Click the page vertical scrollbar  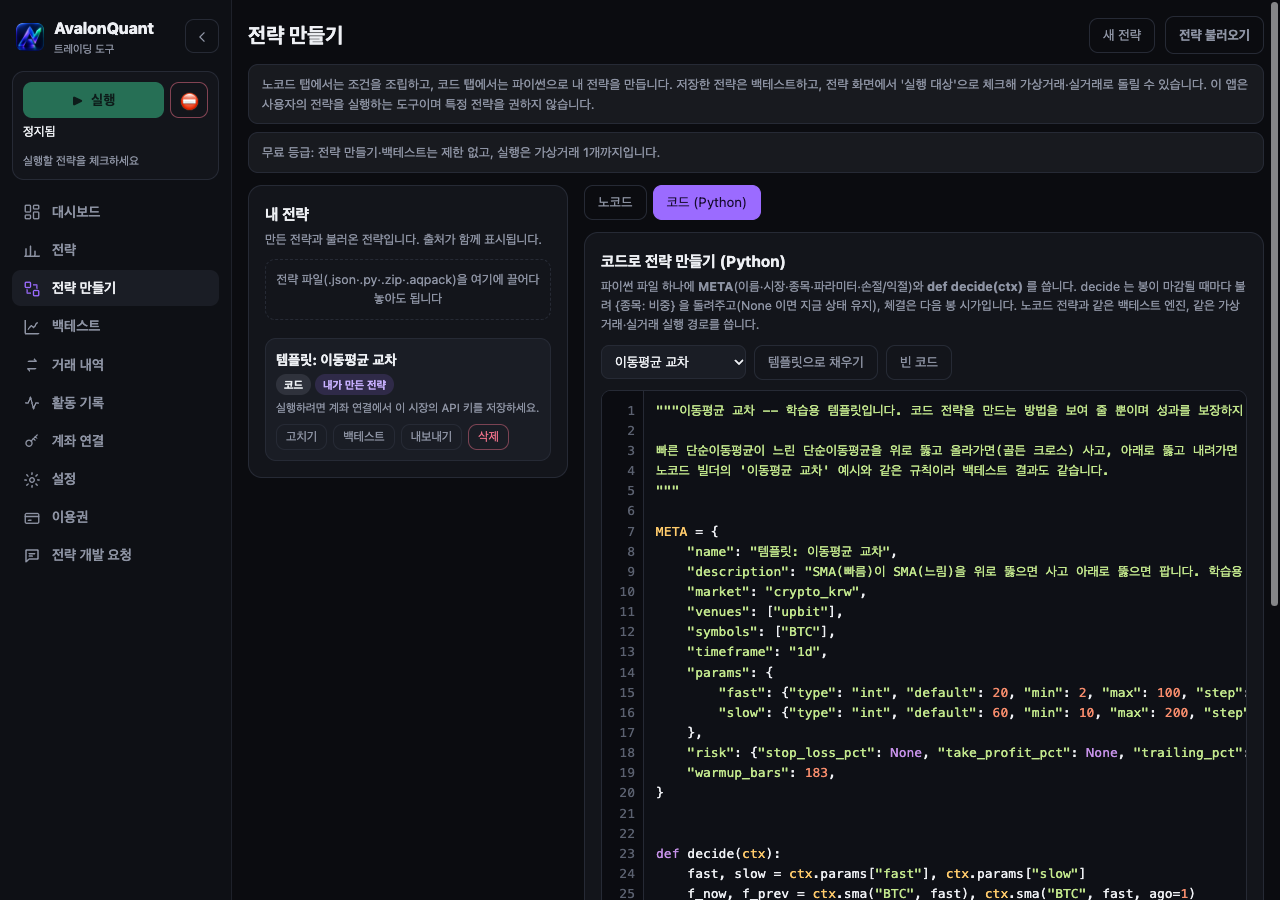point(1274,305)
